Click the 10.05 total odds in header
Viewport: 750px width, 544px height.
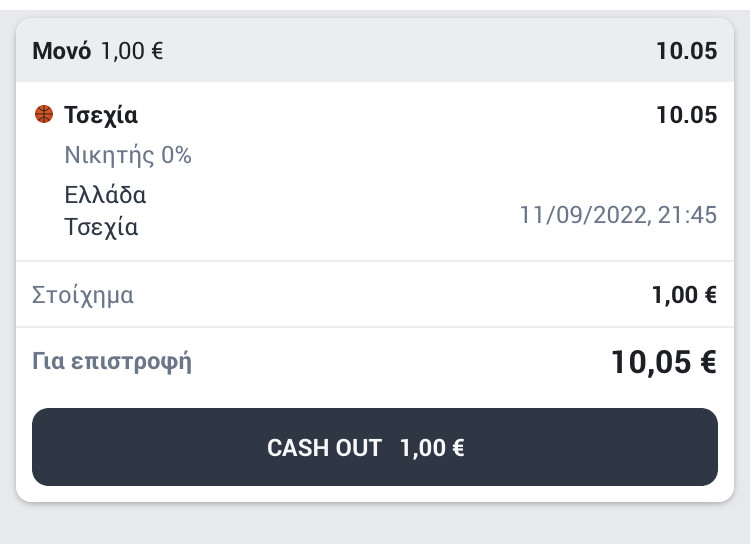686,51
